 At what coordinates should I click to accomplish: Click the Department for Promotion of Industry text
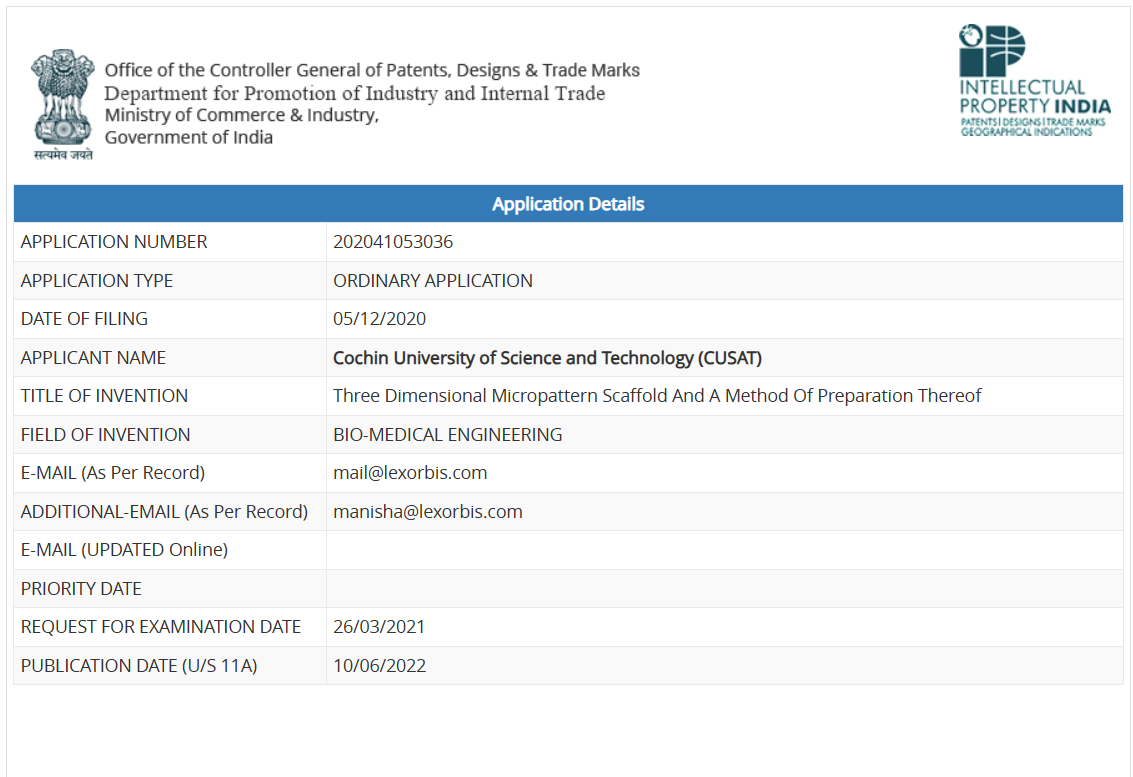point(355,93)
